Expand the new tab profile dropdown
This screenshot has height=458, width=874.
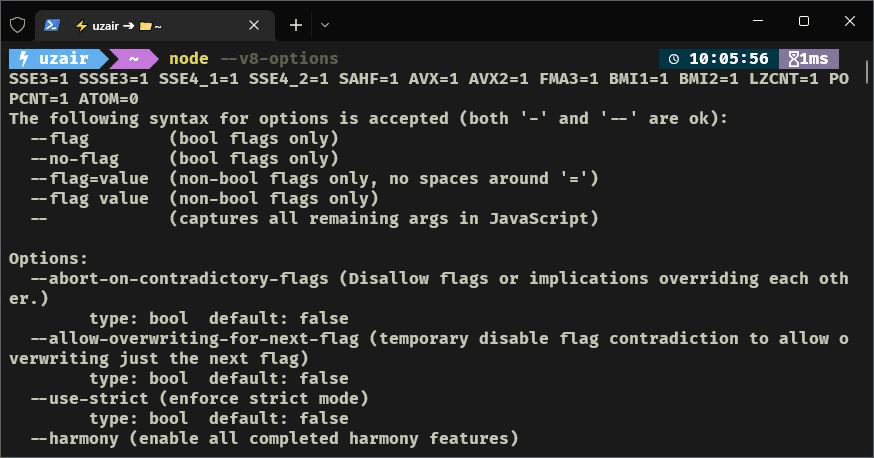[324, 25]
